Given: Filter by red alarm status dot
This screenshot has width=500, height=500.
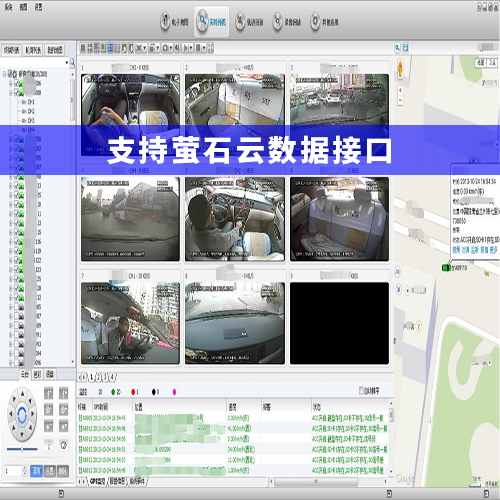Looking at the screenshot, I should (133, 392).
